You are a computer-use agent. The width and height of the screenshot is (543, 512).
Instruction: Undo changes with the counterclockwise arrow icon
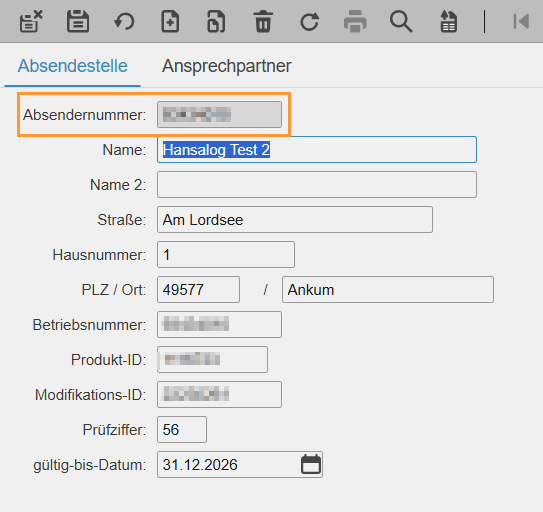tap(124, 21)
